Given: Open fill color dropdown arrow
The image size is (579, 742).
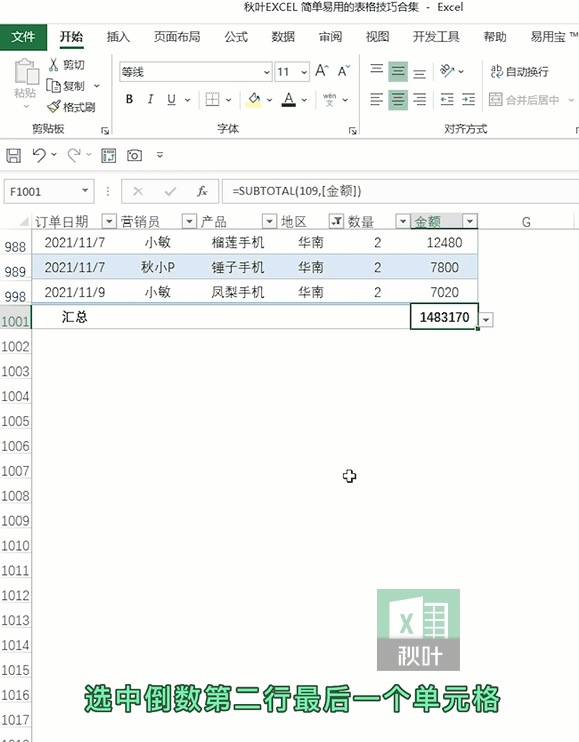Looking at the screenshot, I should 269,100.
